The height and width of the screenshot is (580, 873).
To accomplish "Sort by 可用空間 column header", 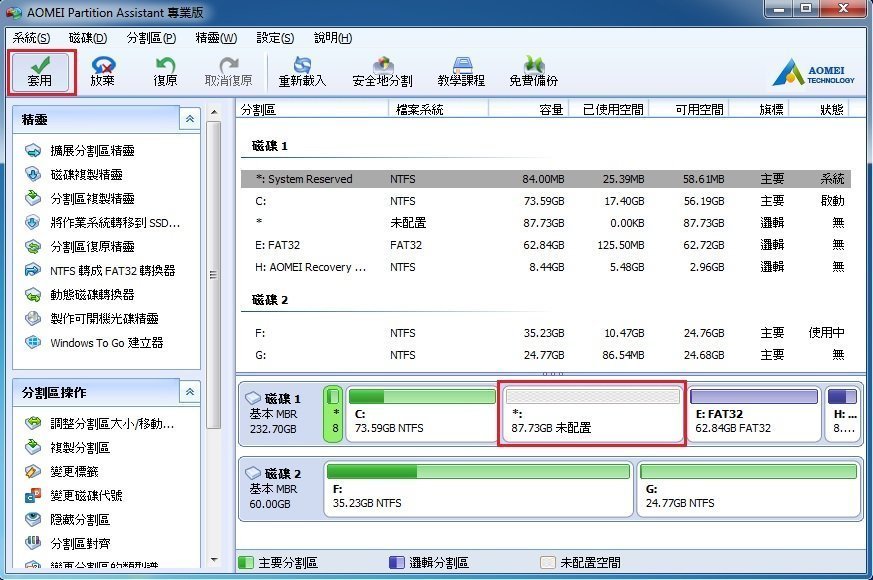I will point(689,109).
